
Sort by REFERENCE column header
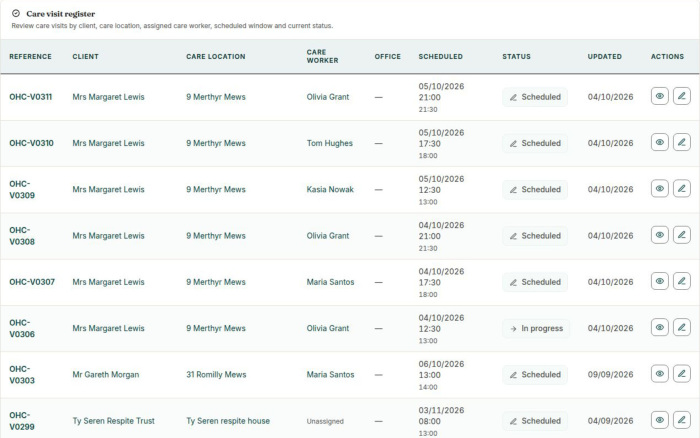click(30, 57)
